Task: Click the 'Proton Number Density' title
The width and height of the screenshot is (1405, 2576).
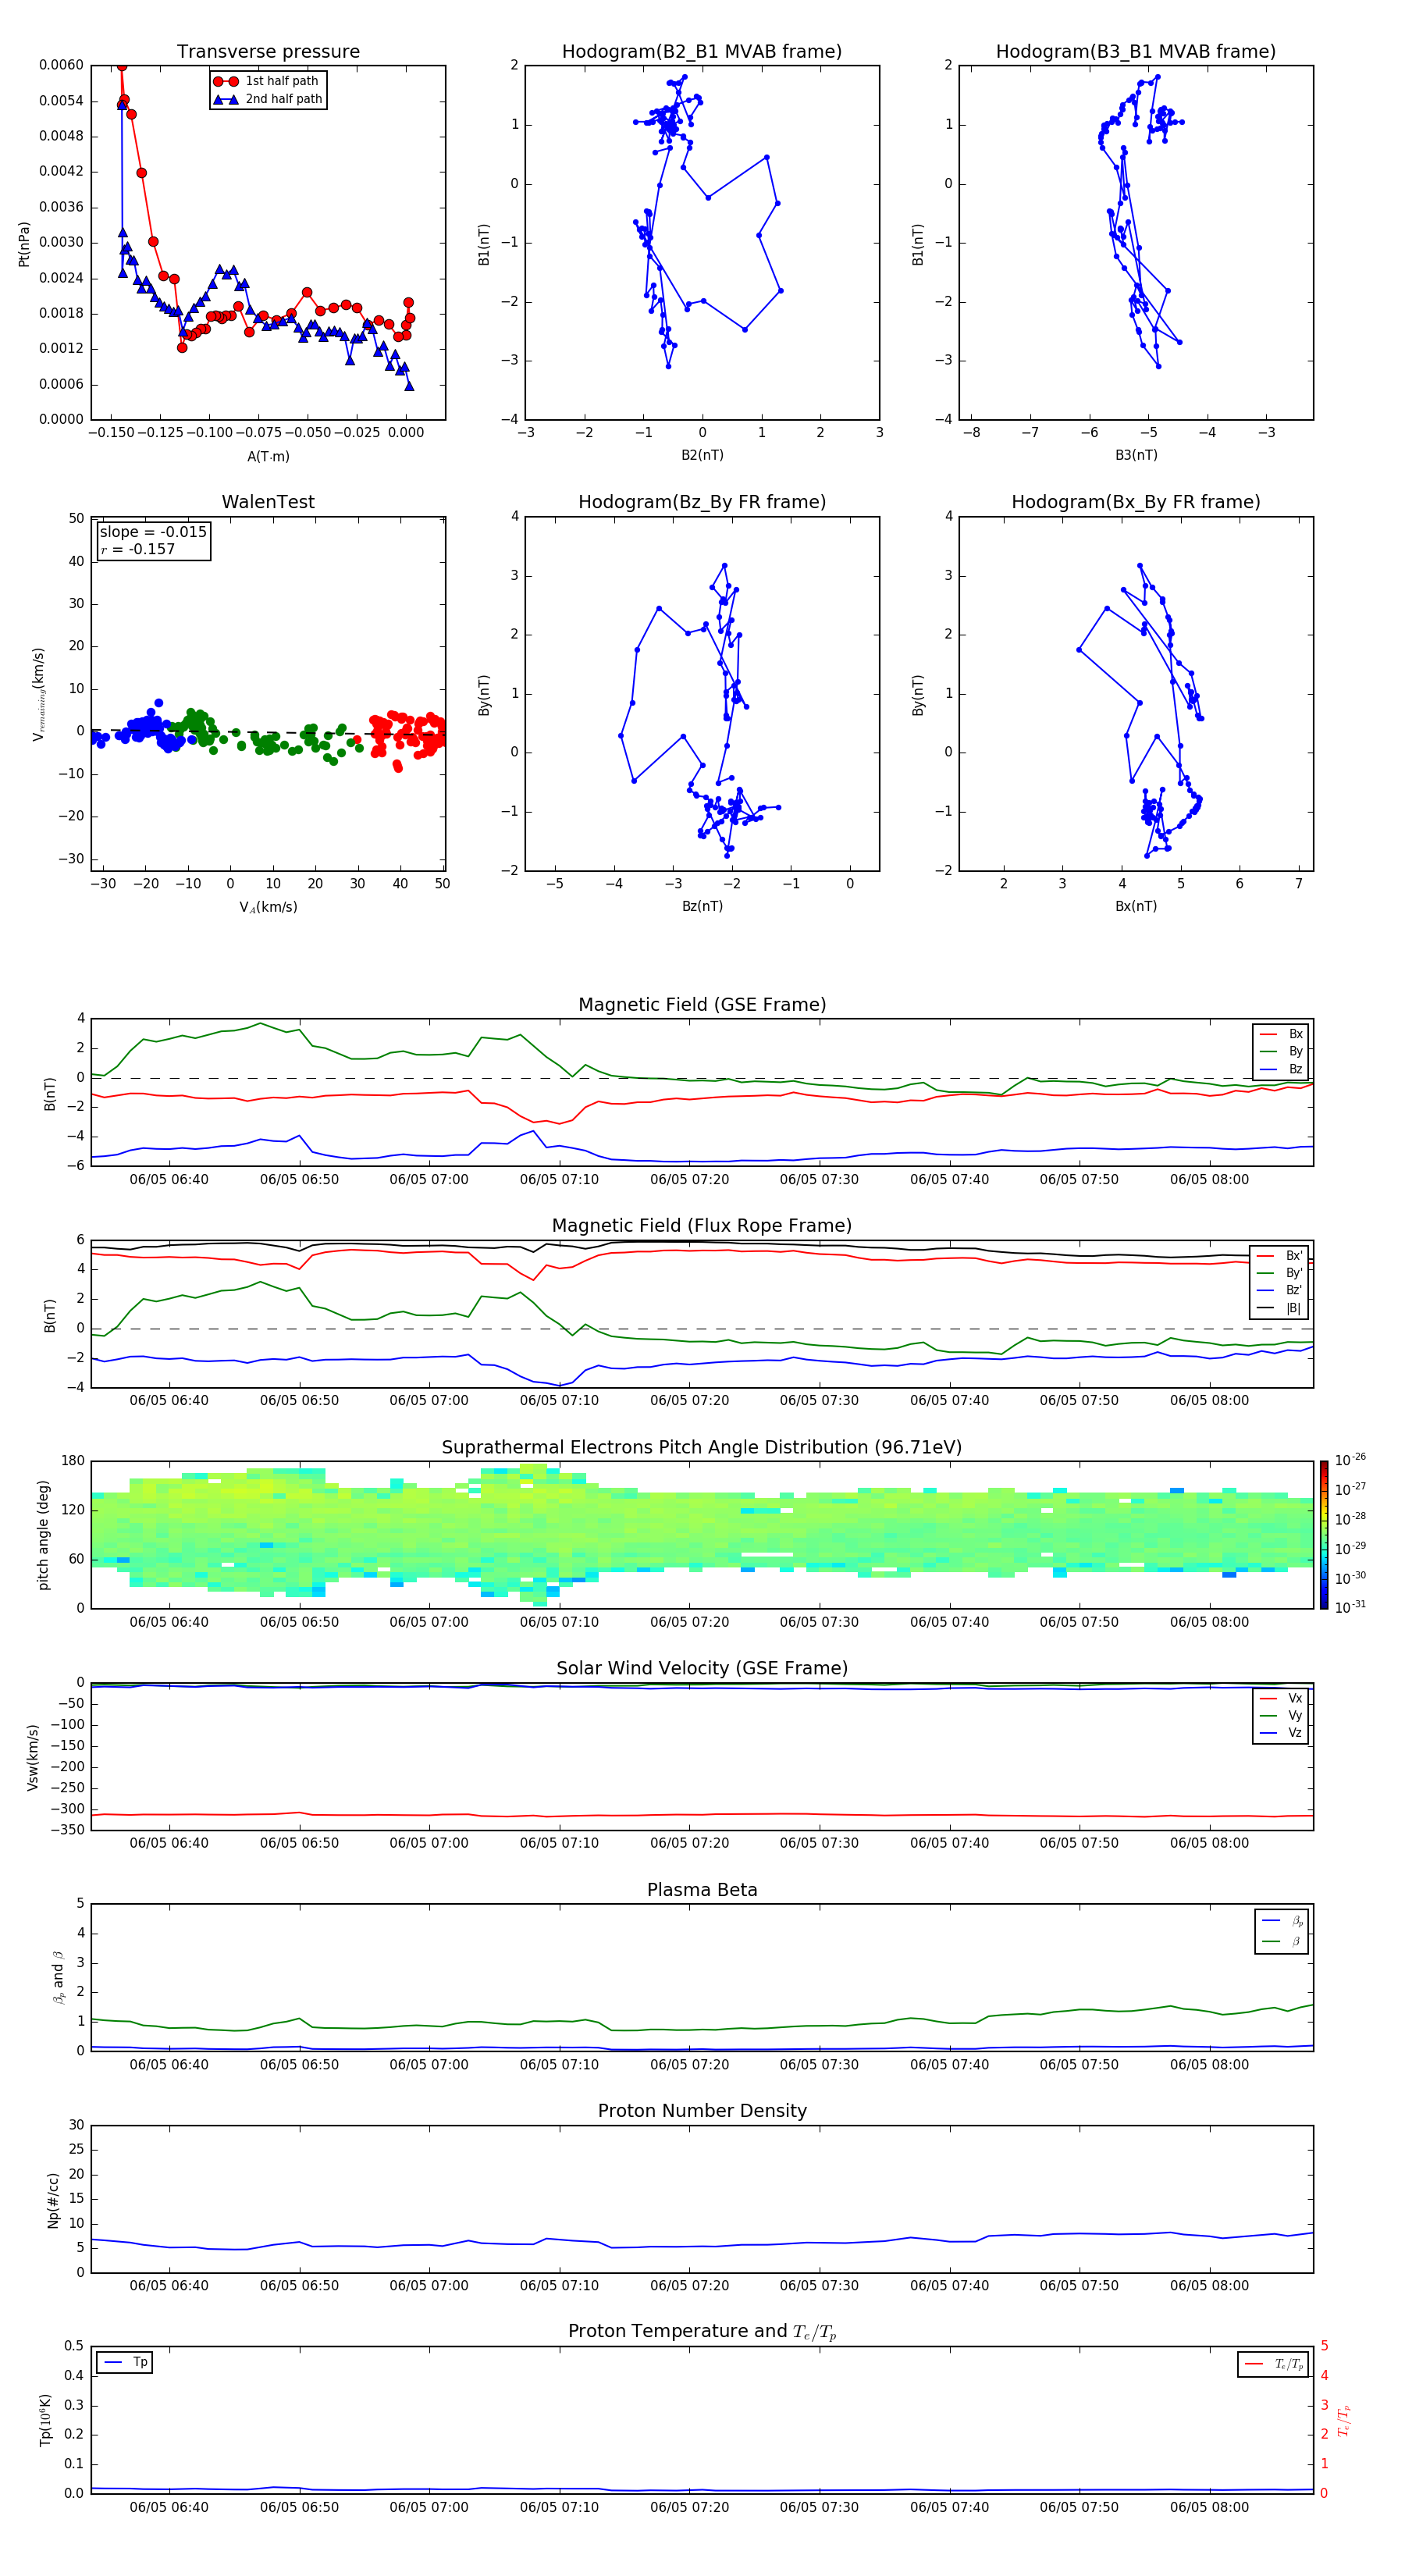Action: coord(702,2111)
